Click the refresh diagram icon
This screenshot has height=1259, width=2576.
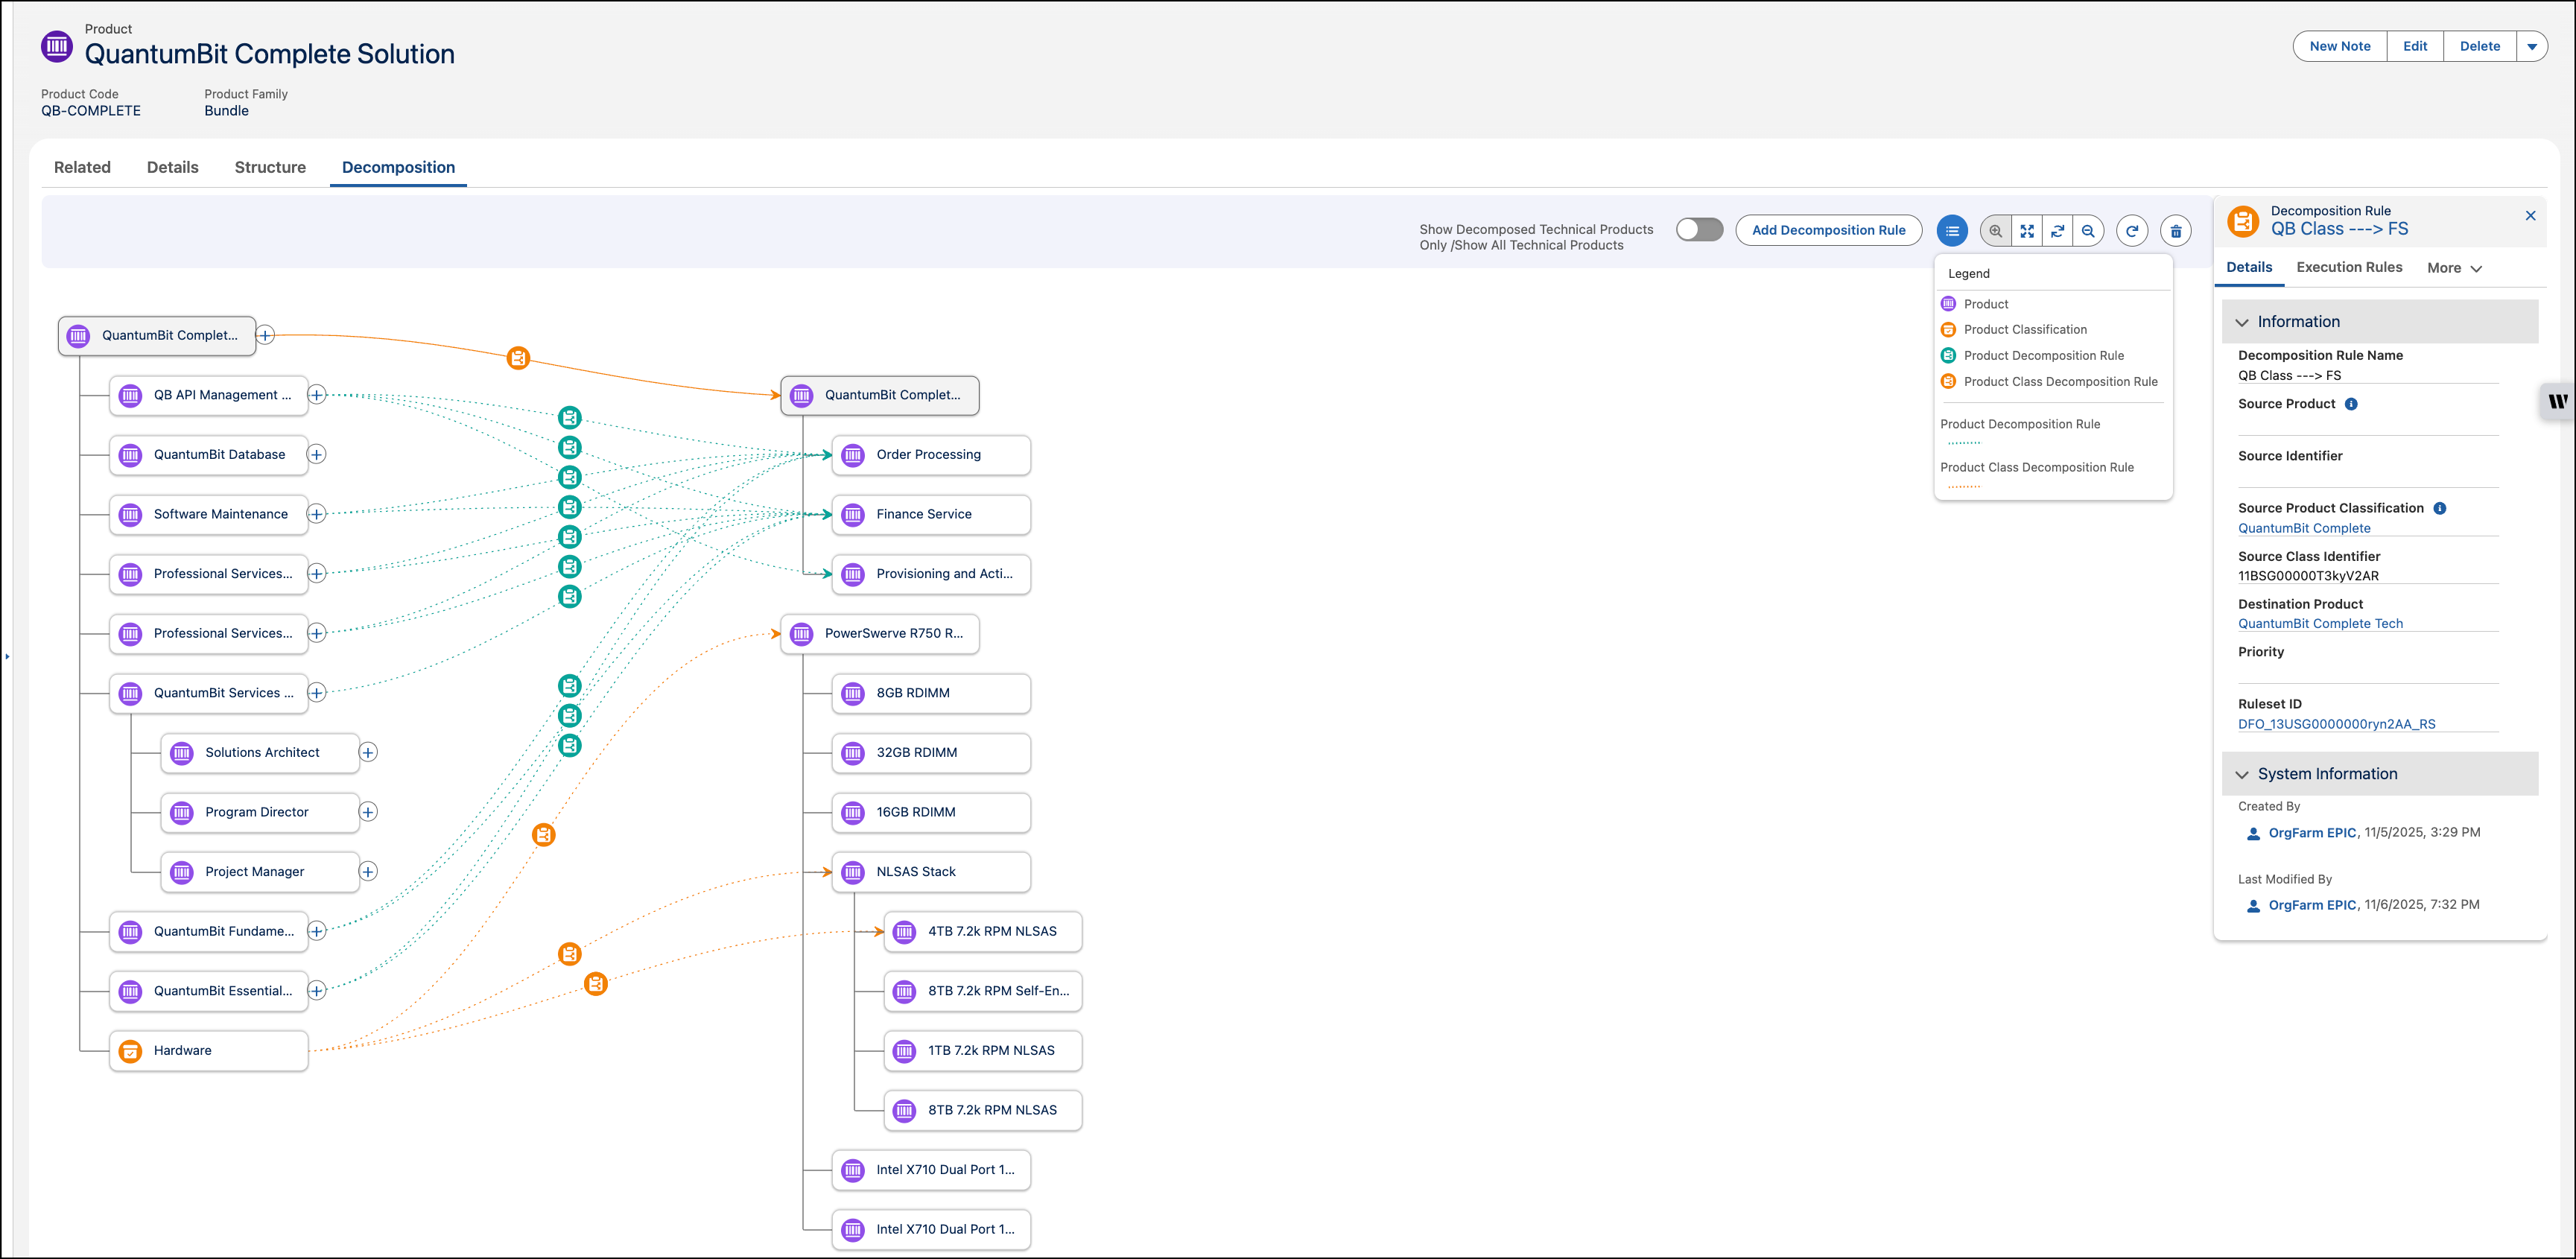pos(2132,231)
